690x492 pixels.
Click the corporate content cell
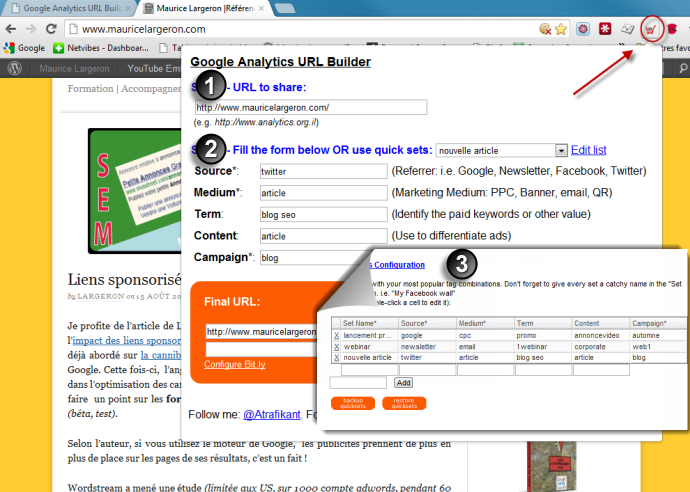[x=600, y=347]
